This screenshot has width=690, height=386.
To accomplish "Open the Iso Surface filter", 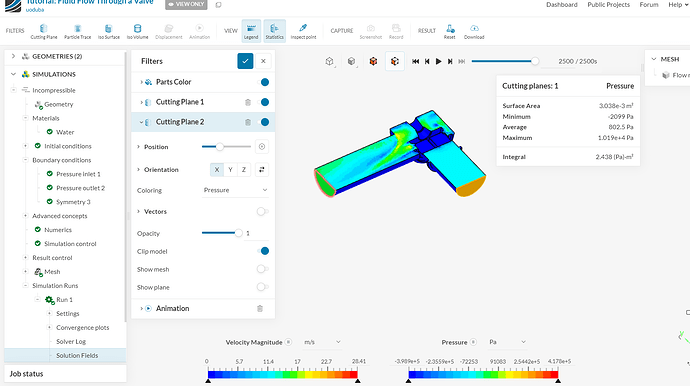I will coord(109,31).
